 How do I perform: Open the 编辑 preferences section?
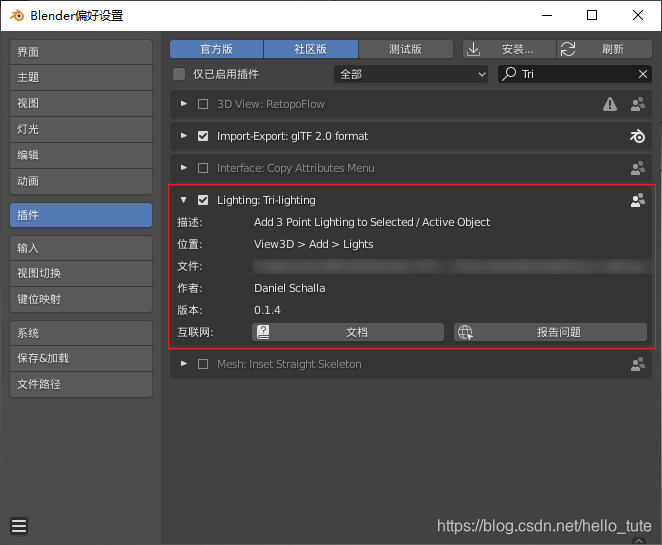(x=81, y=155)
